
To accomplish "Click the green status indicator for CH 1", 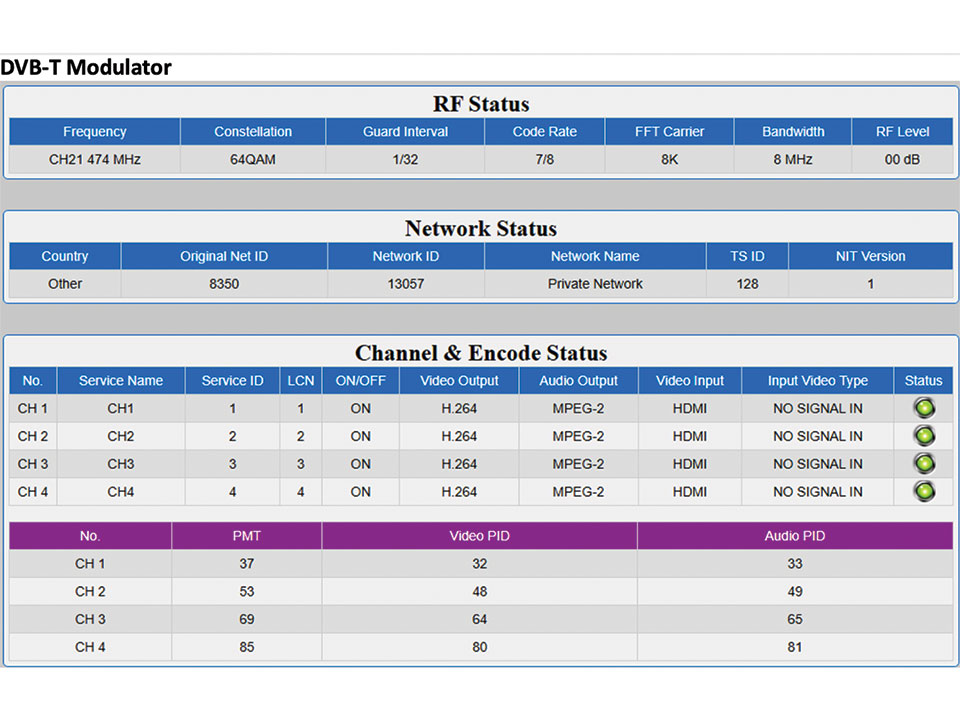I will coord(924,408).
